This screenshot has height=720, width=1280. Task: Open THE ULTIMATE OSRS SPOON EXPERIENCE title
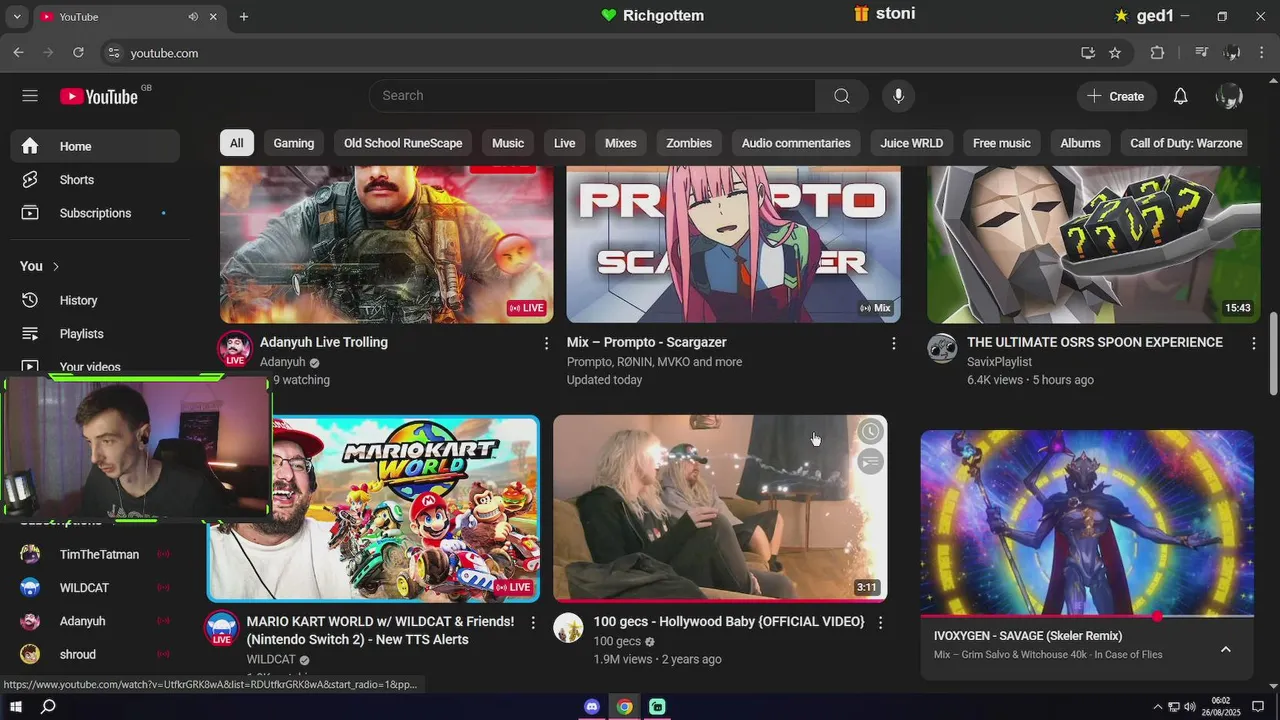(1095, 342)
